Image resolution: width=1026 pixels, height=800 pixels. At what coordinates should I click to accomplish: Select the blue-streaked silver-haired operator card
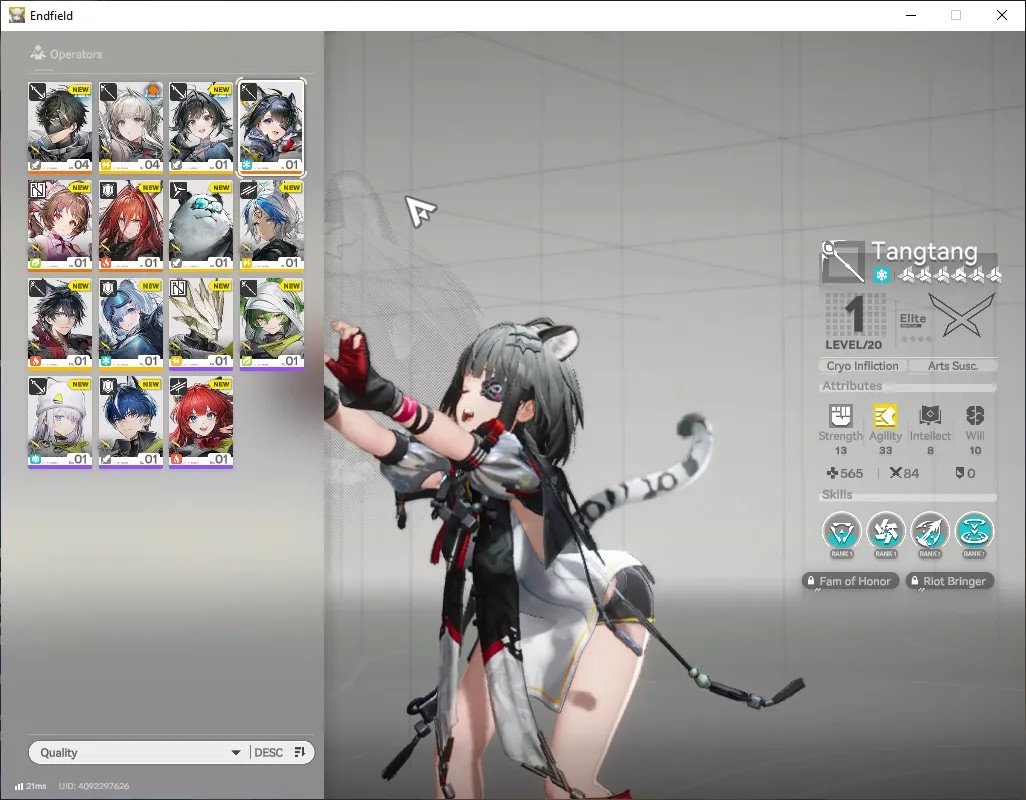(271, 225)
